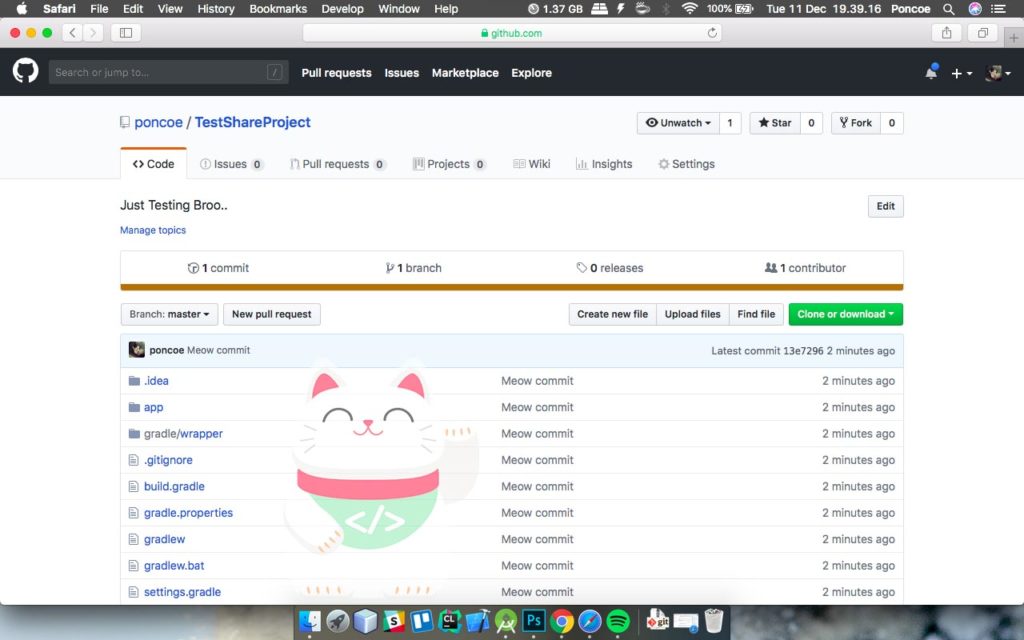Click Safari's share icon

[x=946, y=33]
